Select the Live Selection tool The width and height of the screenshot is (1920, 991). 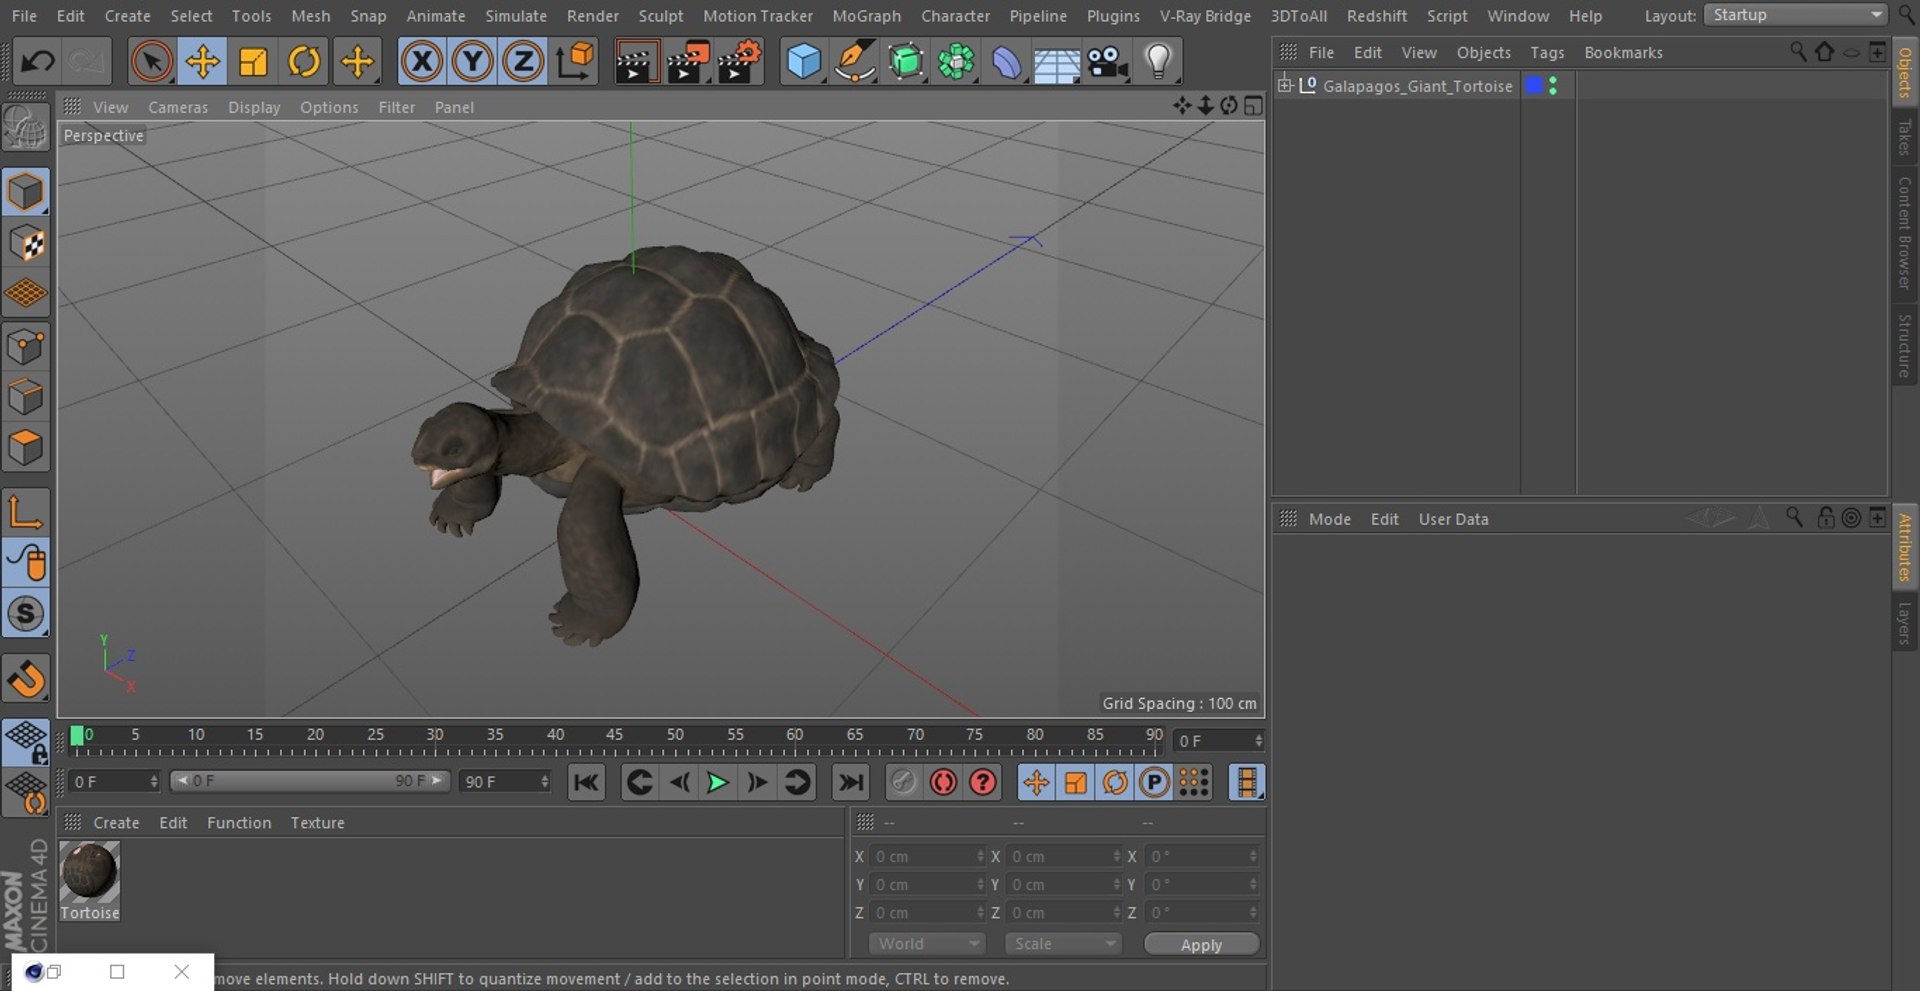(151, 62)
